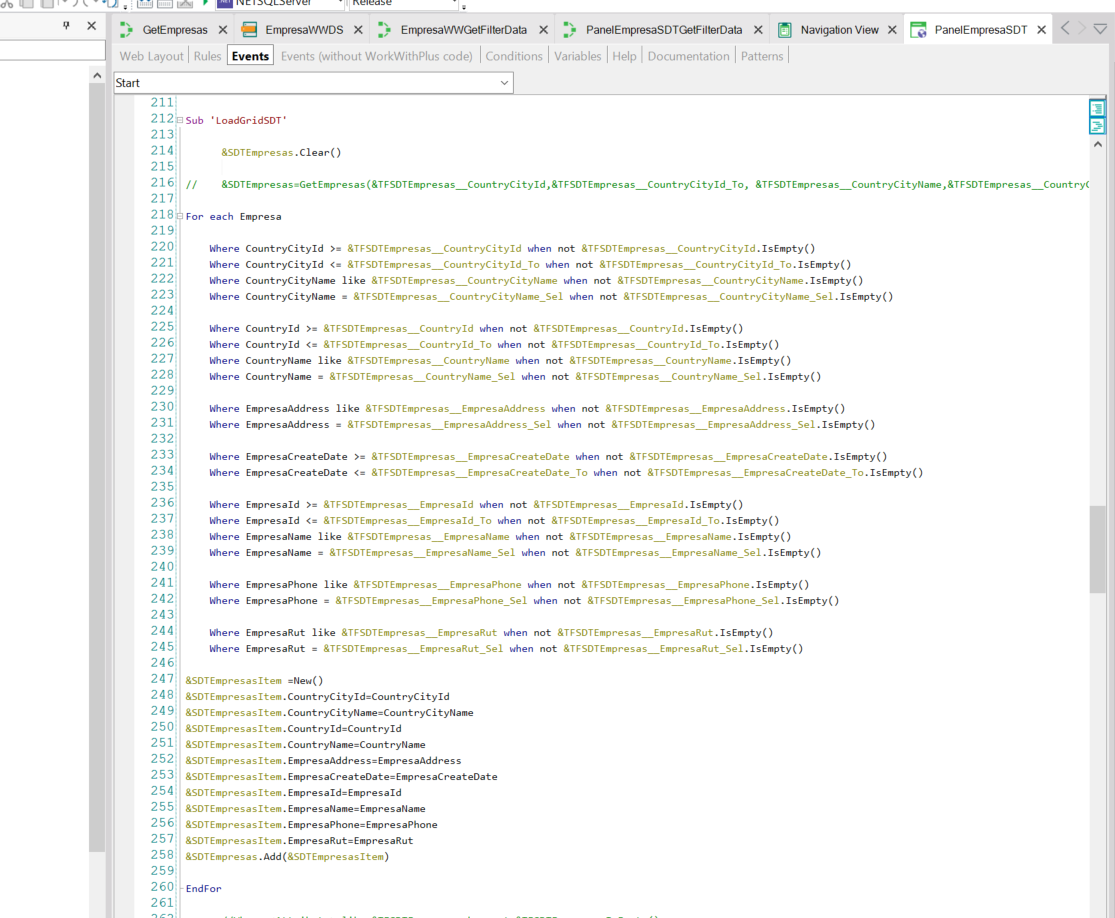This screenshot has height=918, width=1115.
Task: Click the GetEmpresas procedure tab icon
Action: click(x=127, y=30)
